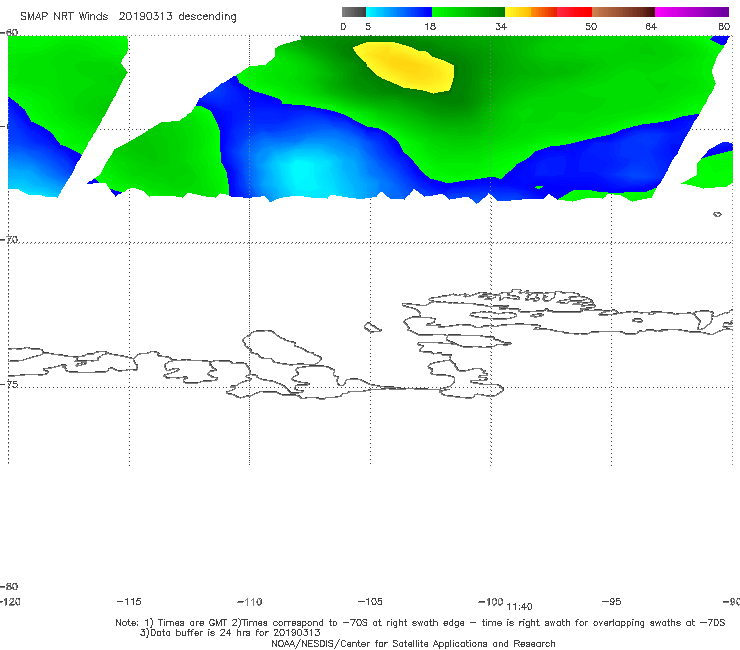Image resolution: width=740 pixels, height=650 pixels.
Task: Click the longitude label '-115'
Action: [129, 602]
